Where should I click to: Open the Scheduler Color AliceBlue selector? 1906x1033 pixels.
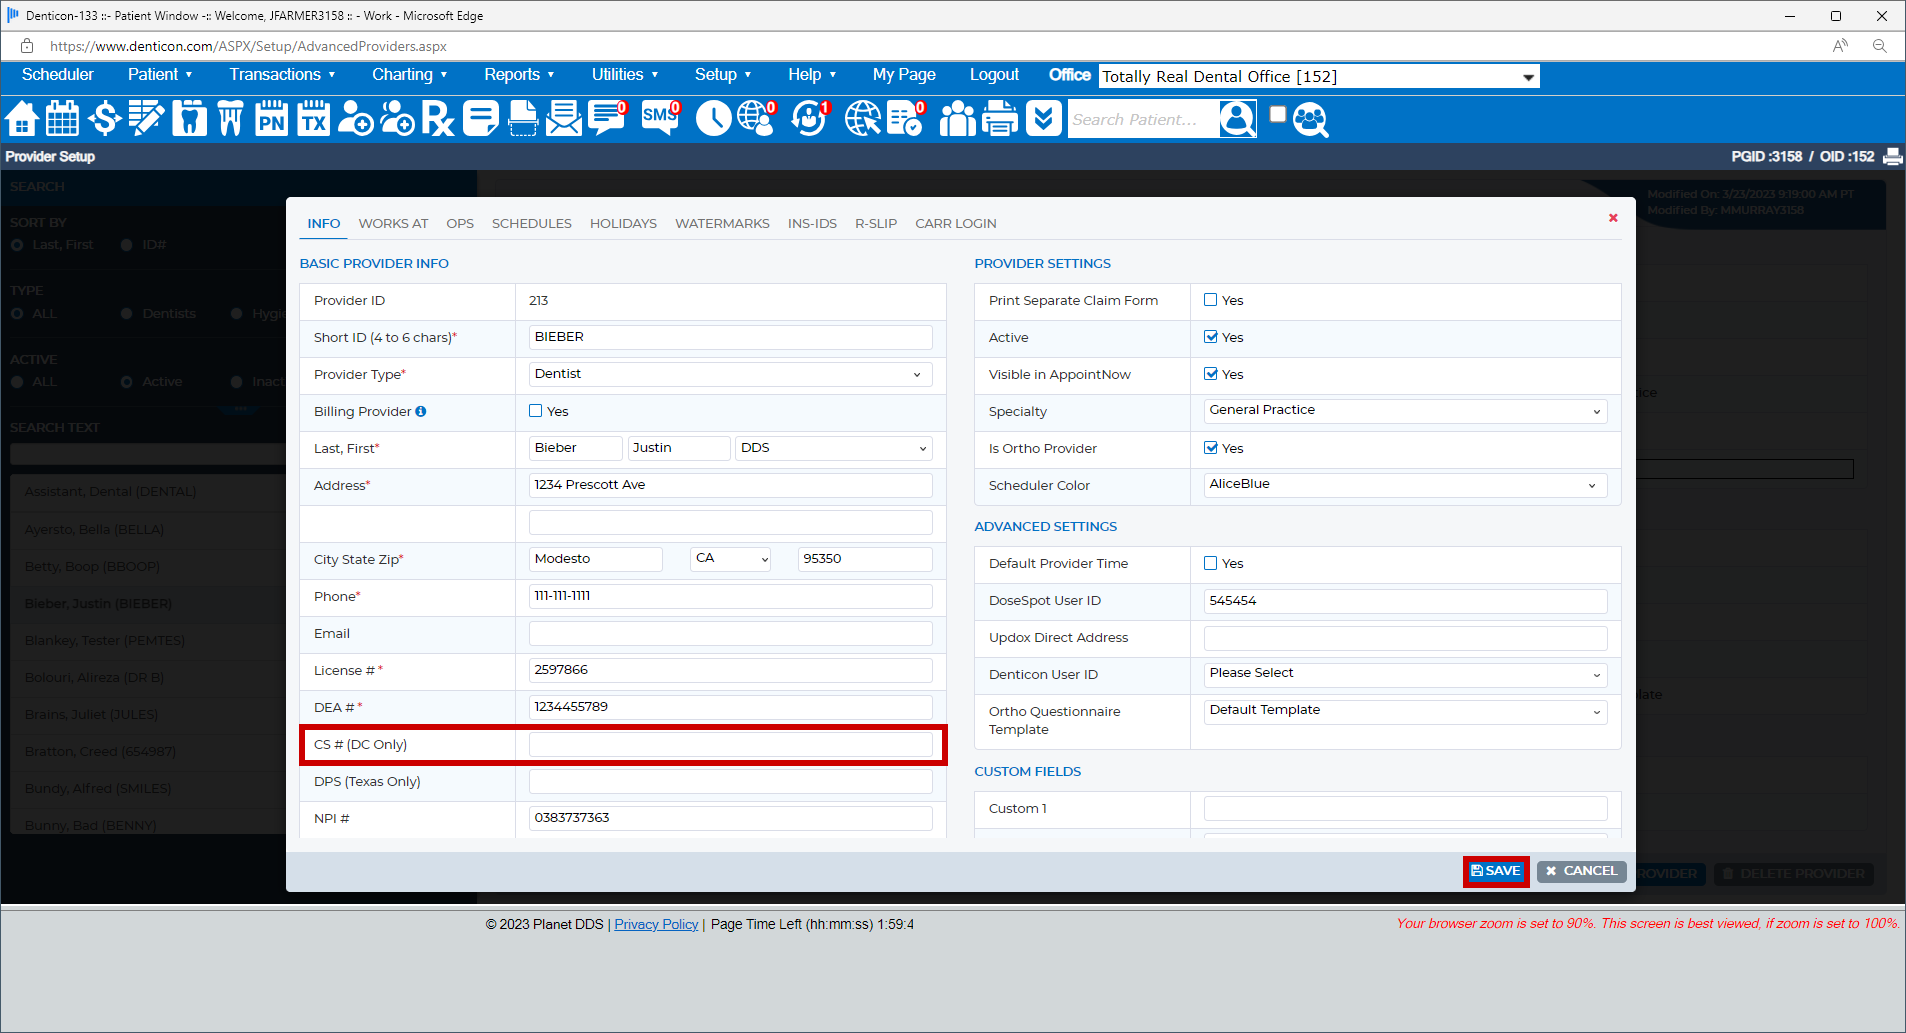[x=1405, y=485]
